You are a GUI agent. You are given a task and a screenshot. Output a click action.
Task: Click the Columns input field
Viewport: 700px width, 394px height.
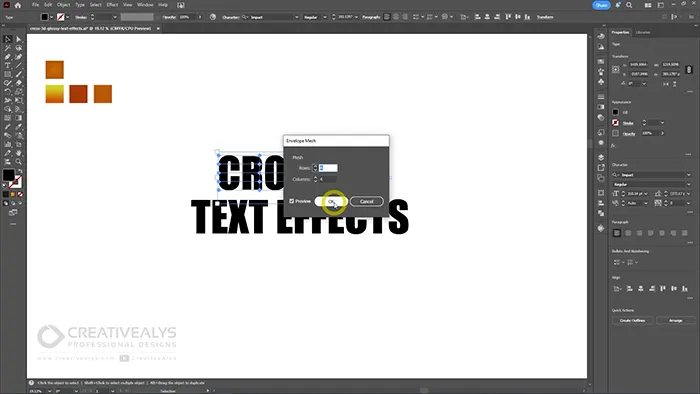(328, 179)
